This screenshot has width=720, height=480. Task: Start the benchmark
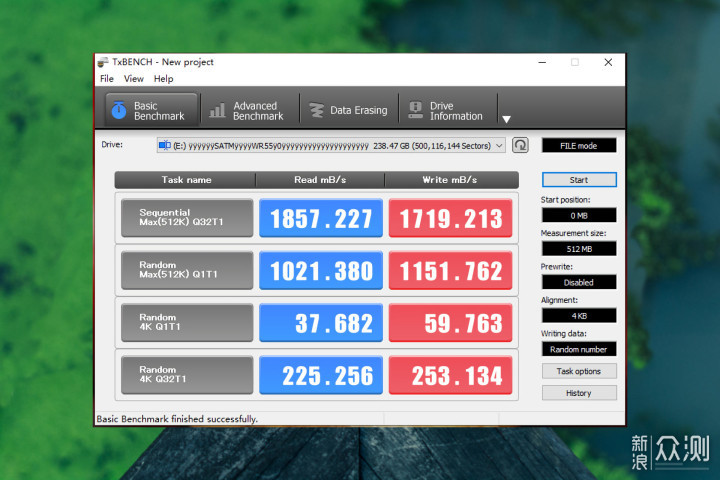pos(579,180)
